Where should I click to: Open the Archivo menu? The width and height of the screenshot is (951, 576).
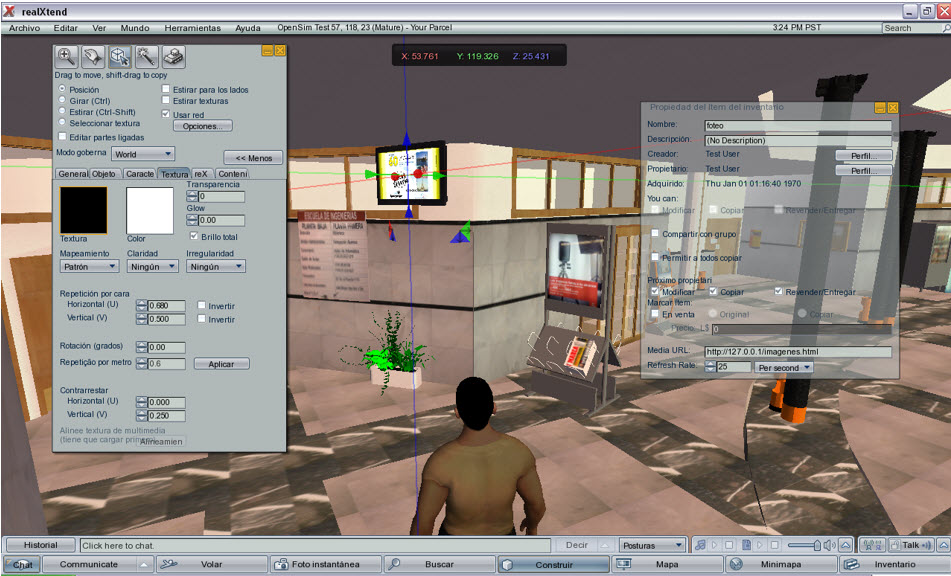(24, 28)
